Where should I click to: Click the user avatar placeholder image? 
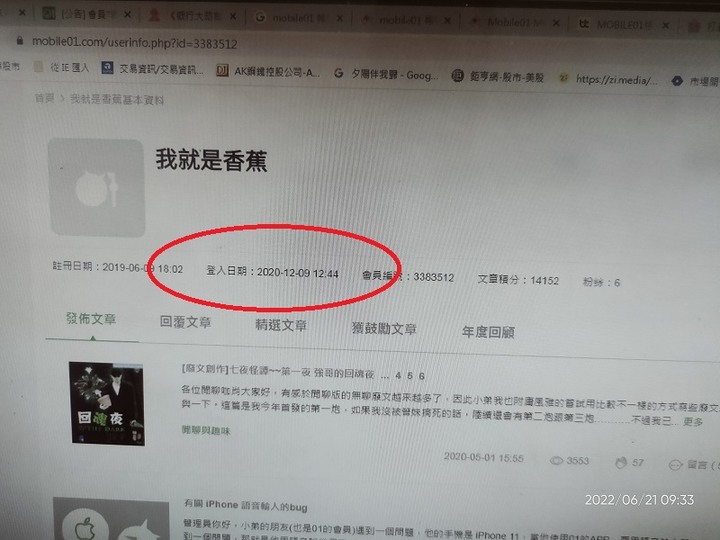[96, 187]
